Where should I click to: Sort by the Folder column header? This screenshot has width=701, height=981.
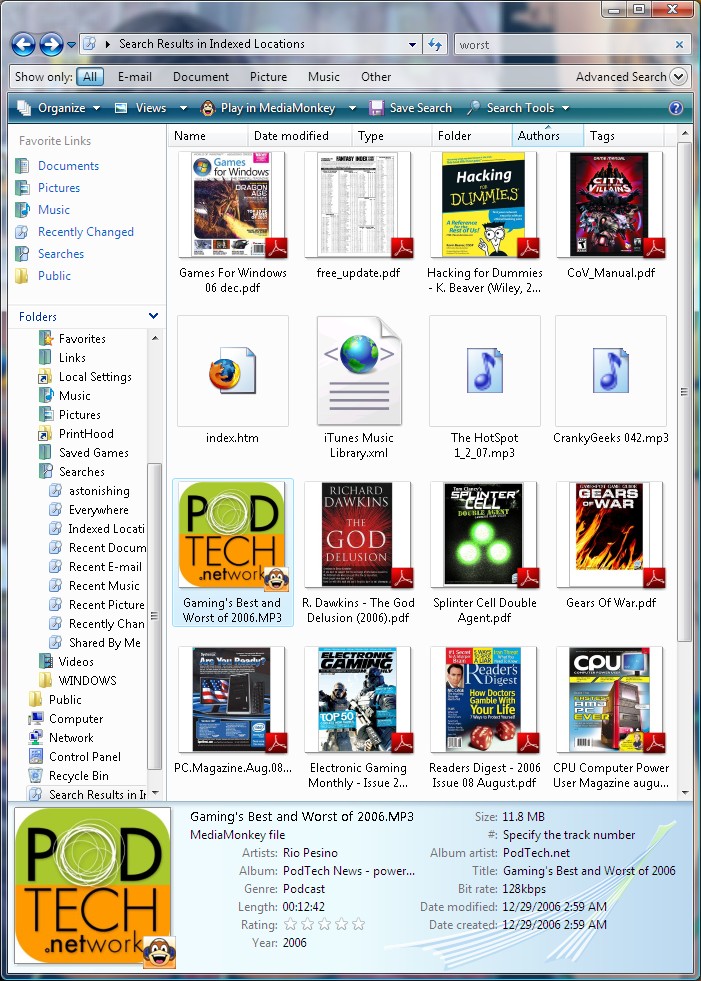coord(472,136)
